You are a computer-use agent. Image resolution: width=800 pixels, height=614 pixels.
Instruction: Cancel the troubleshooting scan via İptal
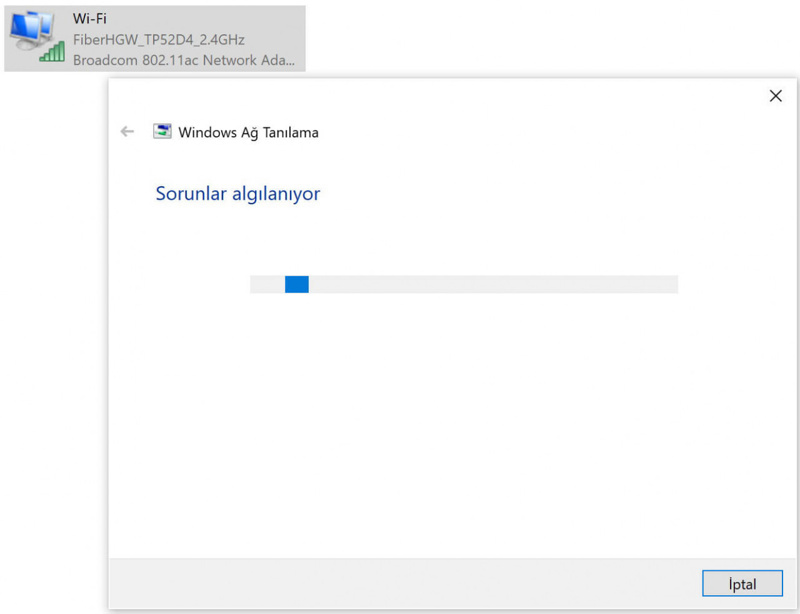pyautogui.click(x=741, y=583)
